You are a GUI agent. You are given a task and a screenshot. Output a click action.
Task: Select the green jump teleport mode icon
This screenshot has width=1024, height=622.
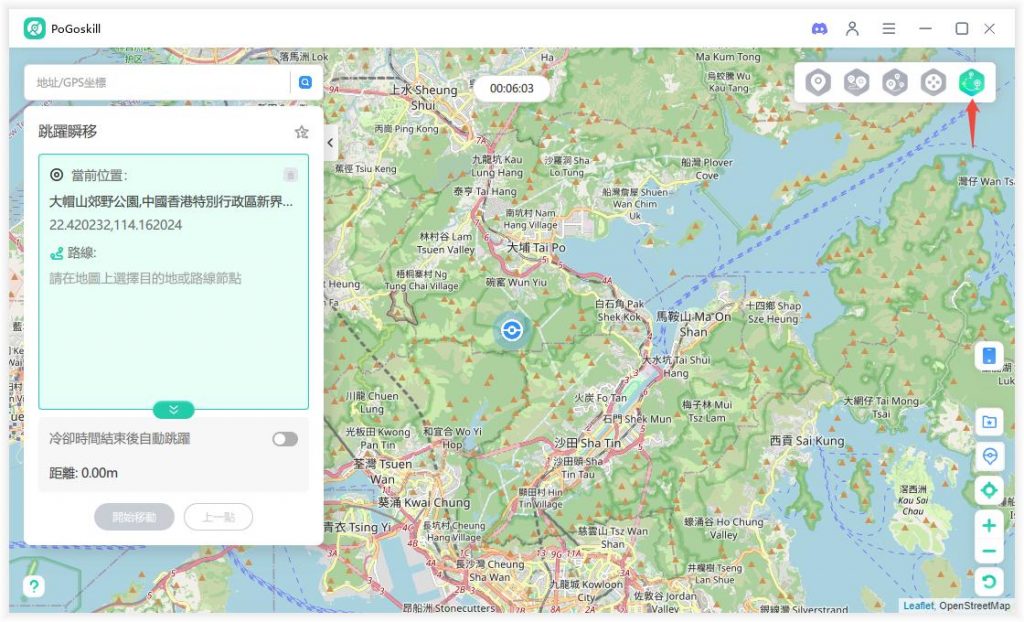(x=971, y=83)
